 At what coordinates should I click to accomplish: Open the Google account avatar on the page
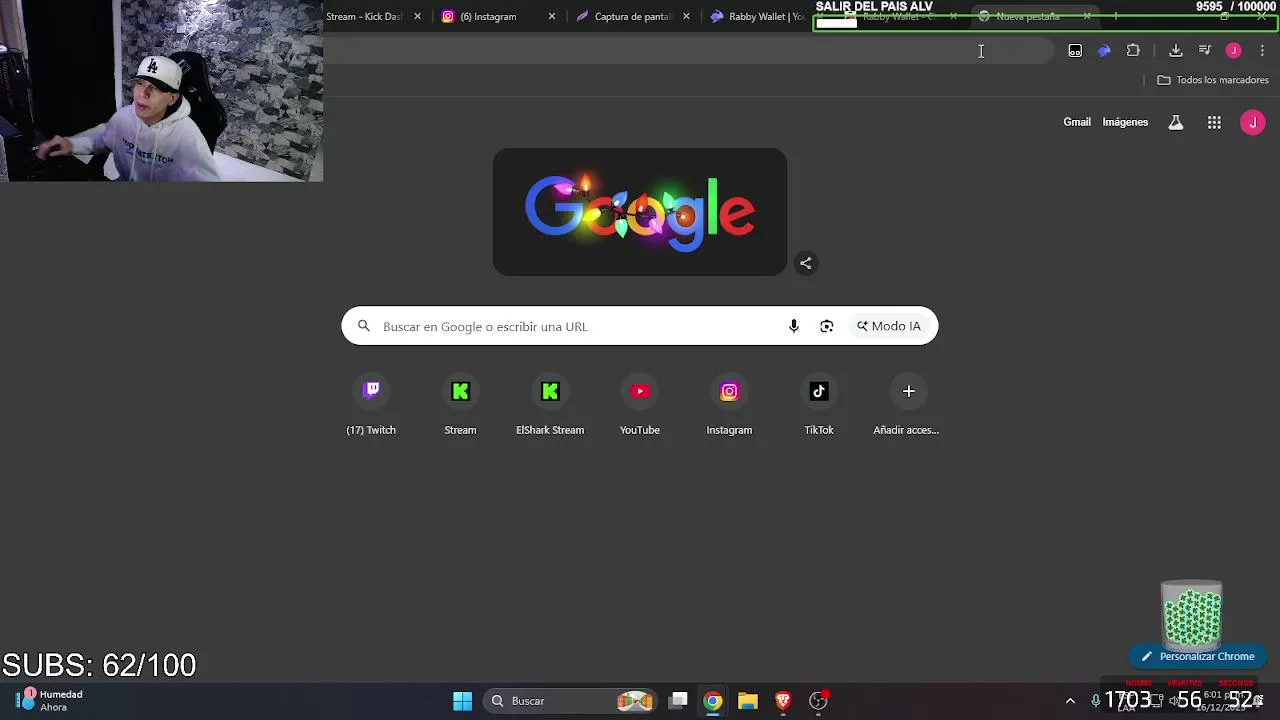coord(1252,122)
